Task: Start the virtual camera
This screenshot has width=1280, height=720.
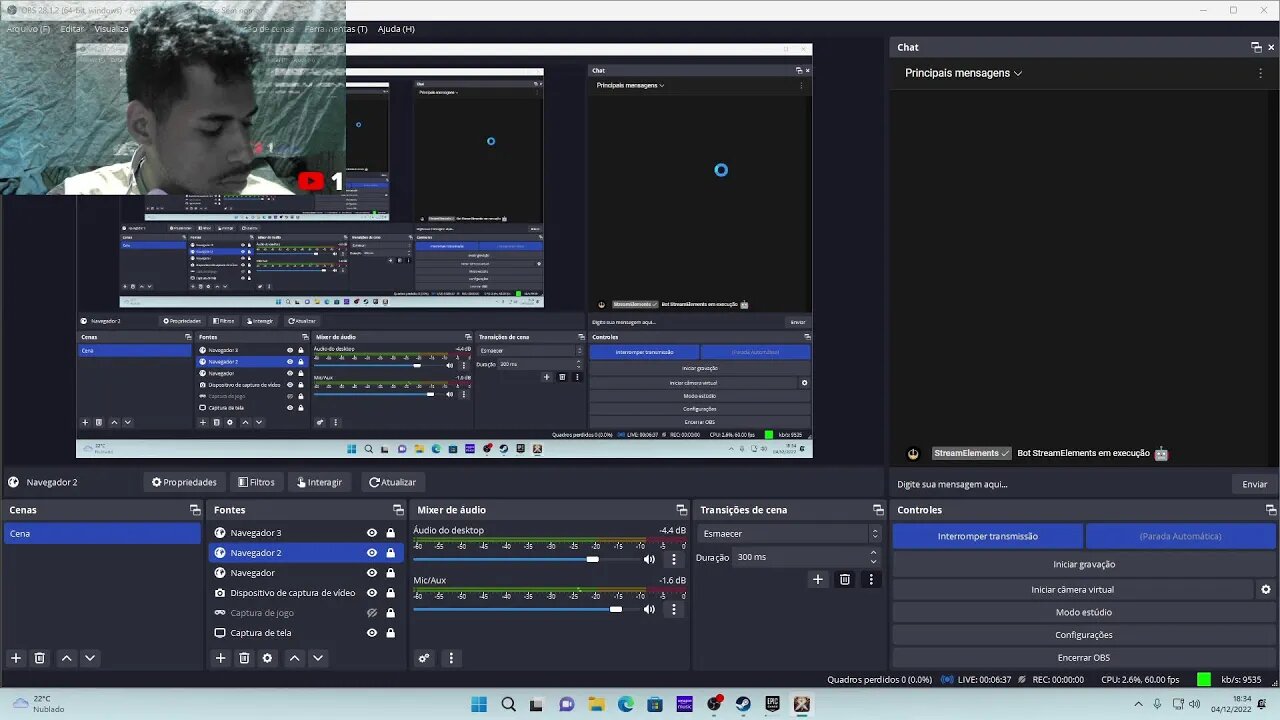Action: tap(1072, 590)
